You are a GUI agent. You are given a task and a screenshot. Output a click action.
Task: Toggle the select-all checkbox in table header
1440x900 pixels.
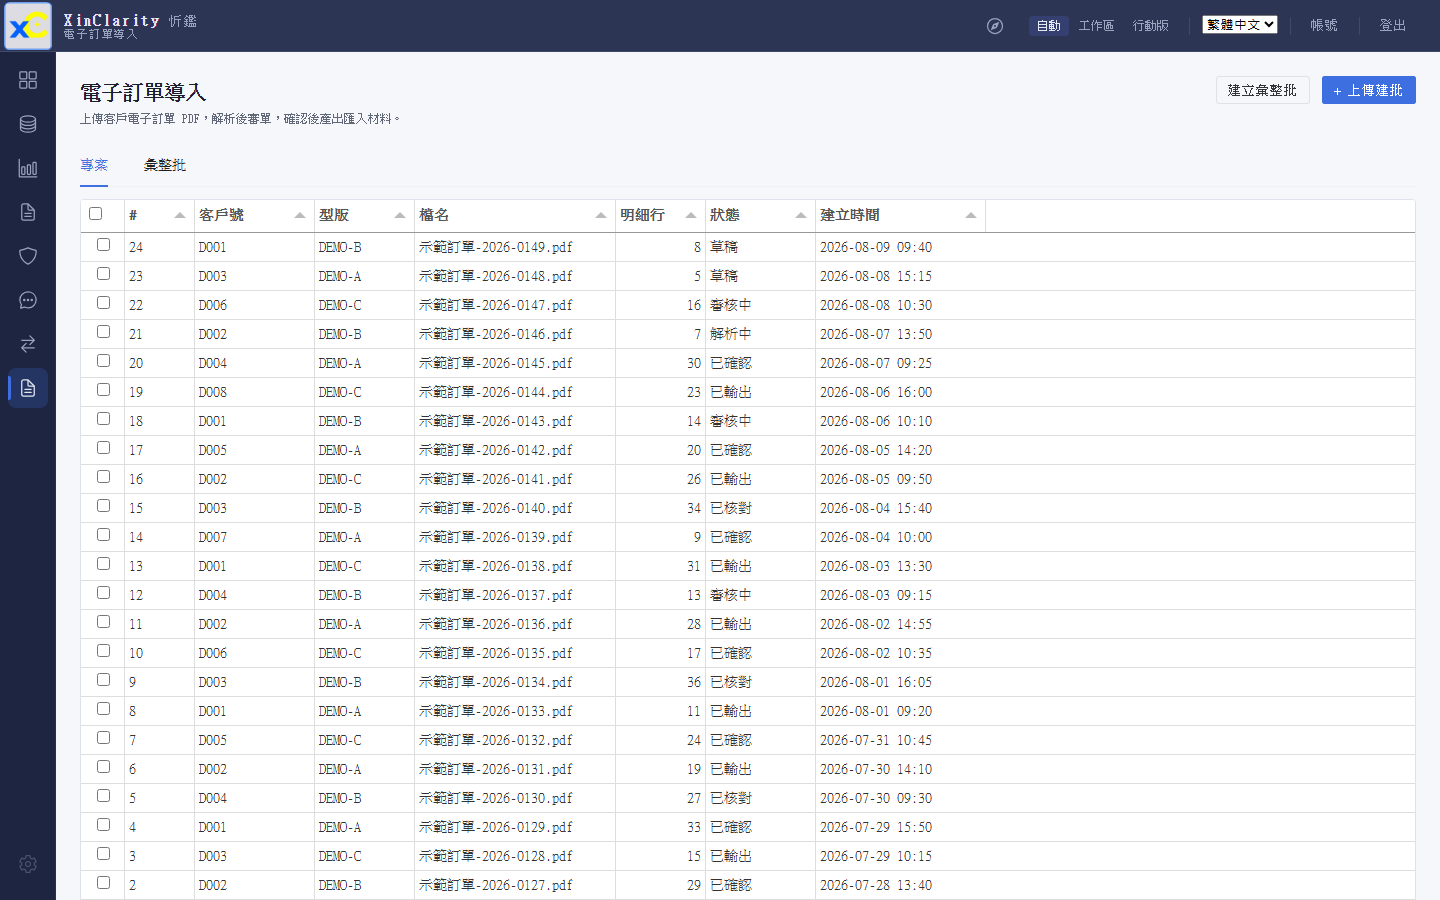(x=96, y=213)
